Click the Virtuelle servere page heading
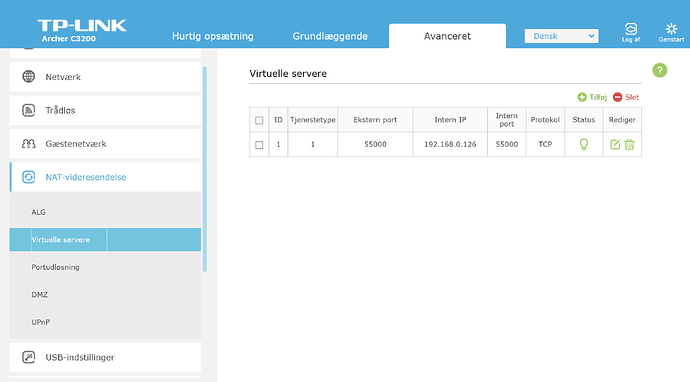This screenshot has width=690, height=382. click(x=288, y=73)
